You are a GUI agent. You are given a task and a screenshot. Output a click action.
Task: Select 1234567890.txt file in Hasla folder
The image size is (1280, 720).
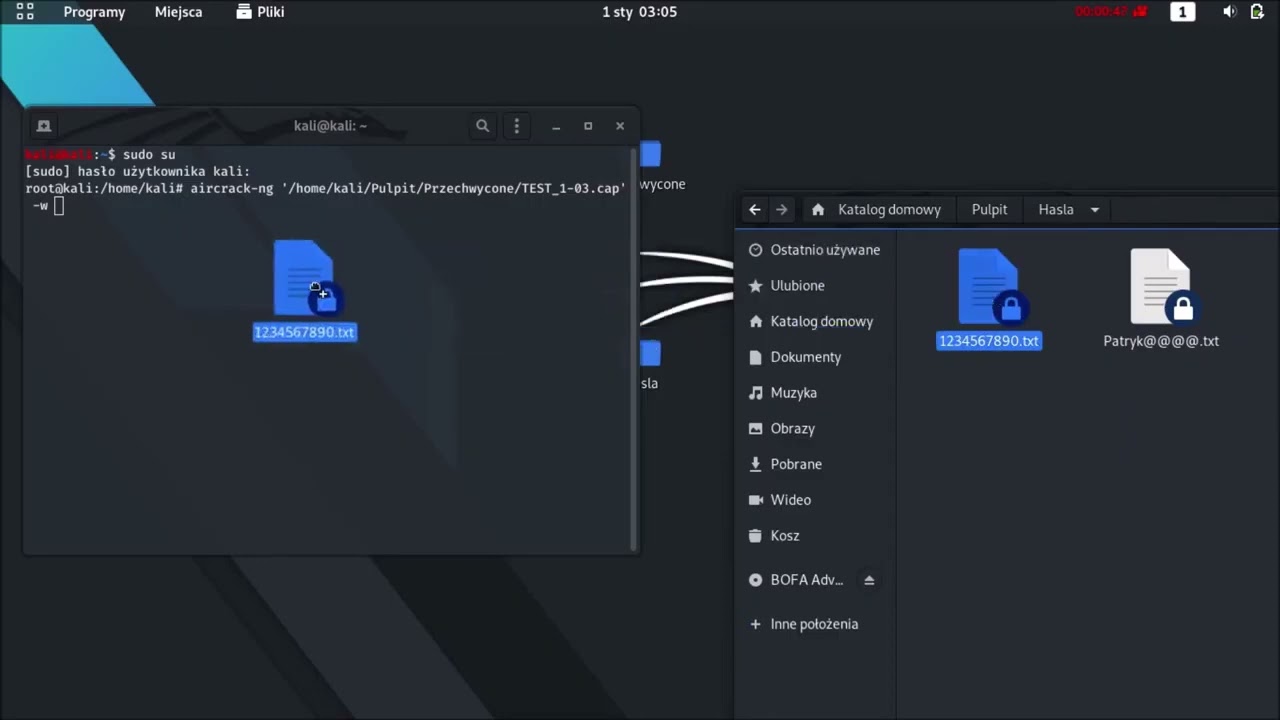pyautogui.click(x=989, y=299)
